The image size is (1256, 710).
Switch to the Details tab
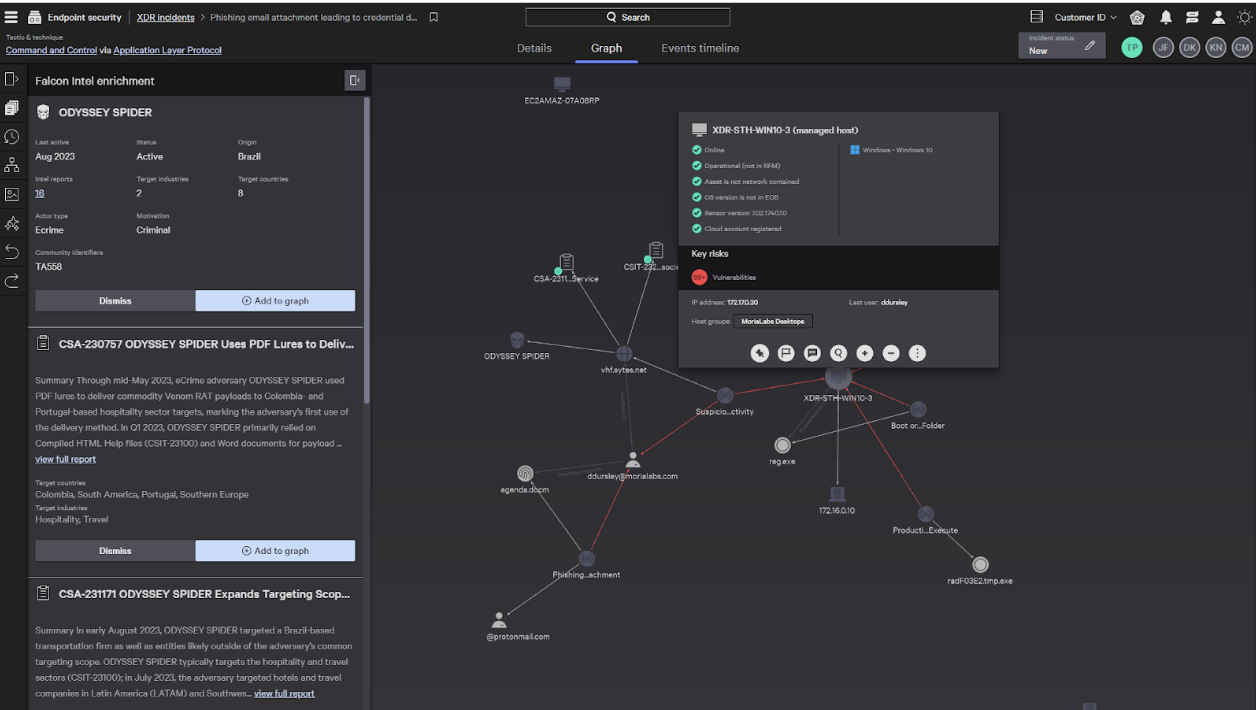coord(534,48)
